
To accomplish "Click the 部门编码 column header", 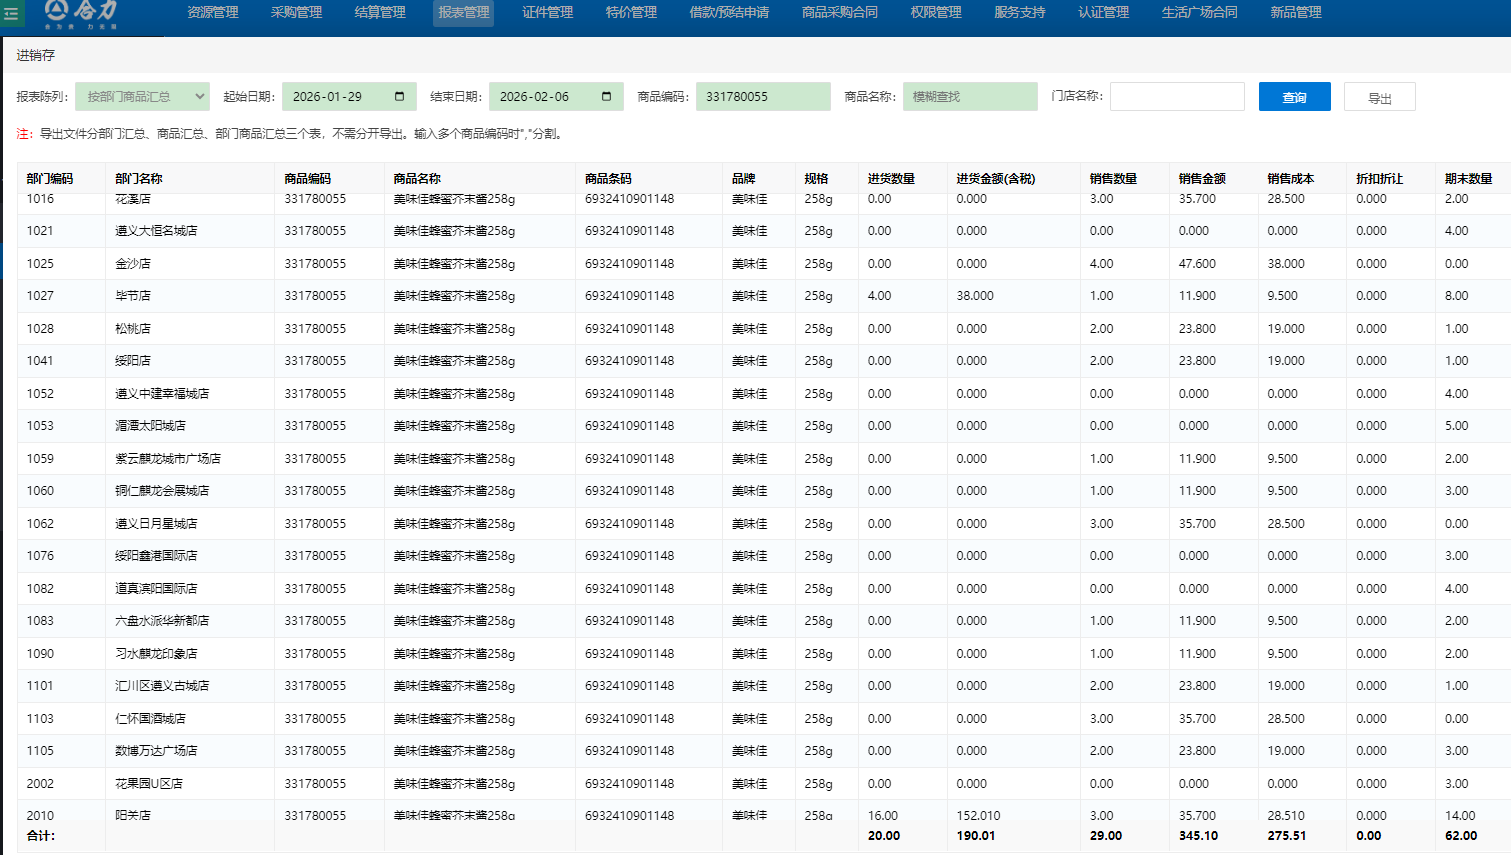I will pos(50,179).
